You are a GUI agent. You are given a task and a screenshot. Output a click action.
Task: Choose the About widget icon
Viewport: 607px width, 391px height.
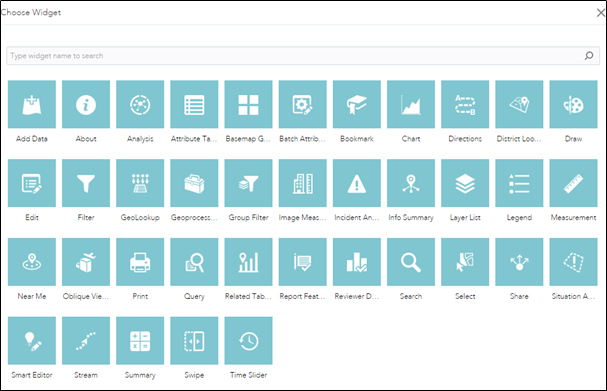(x=86, y=104)
